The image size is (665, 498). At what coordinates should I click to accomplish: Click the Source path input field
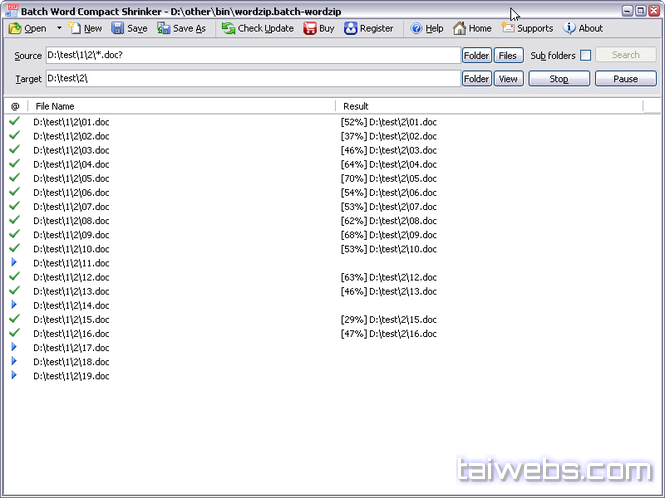[252, 56]
